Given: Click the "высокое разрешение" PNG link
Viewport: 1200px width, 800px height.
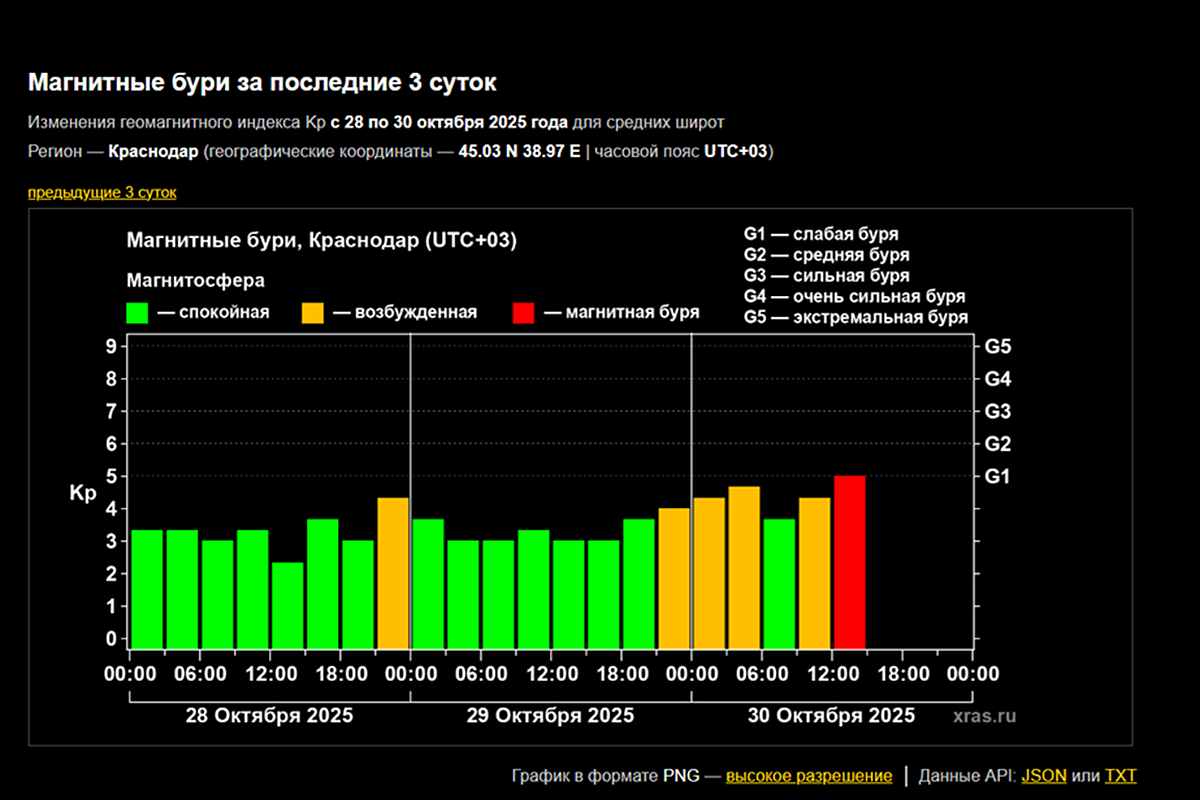Looking at the screenshot, I should point(809,776).
